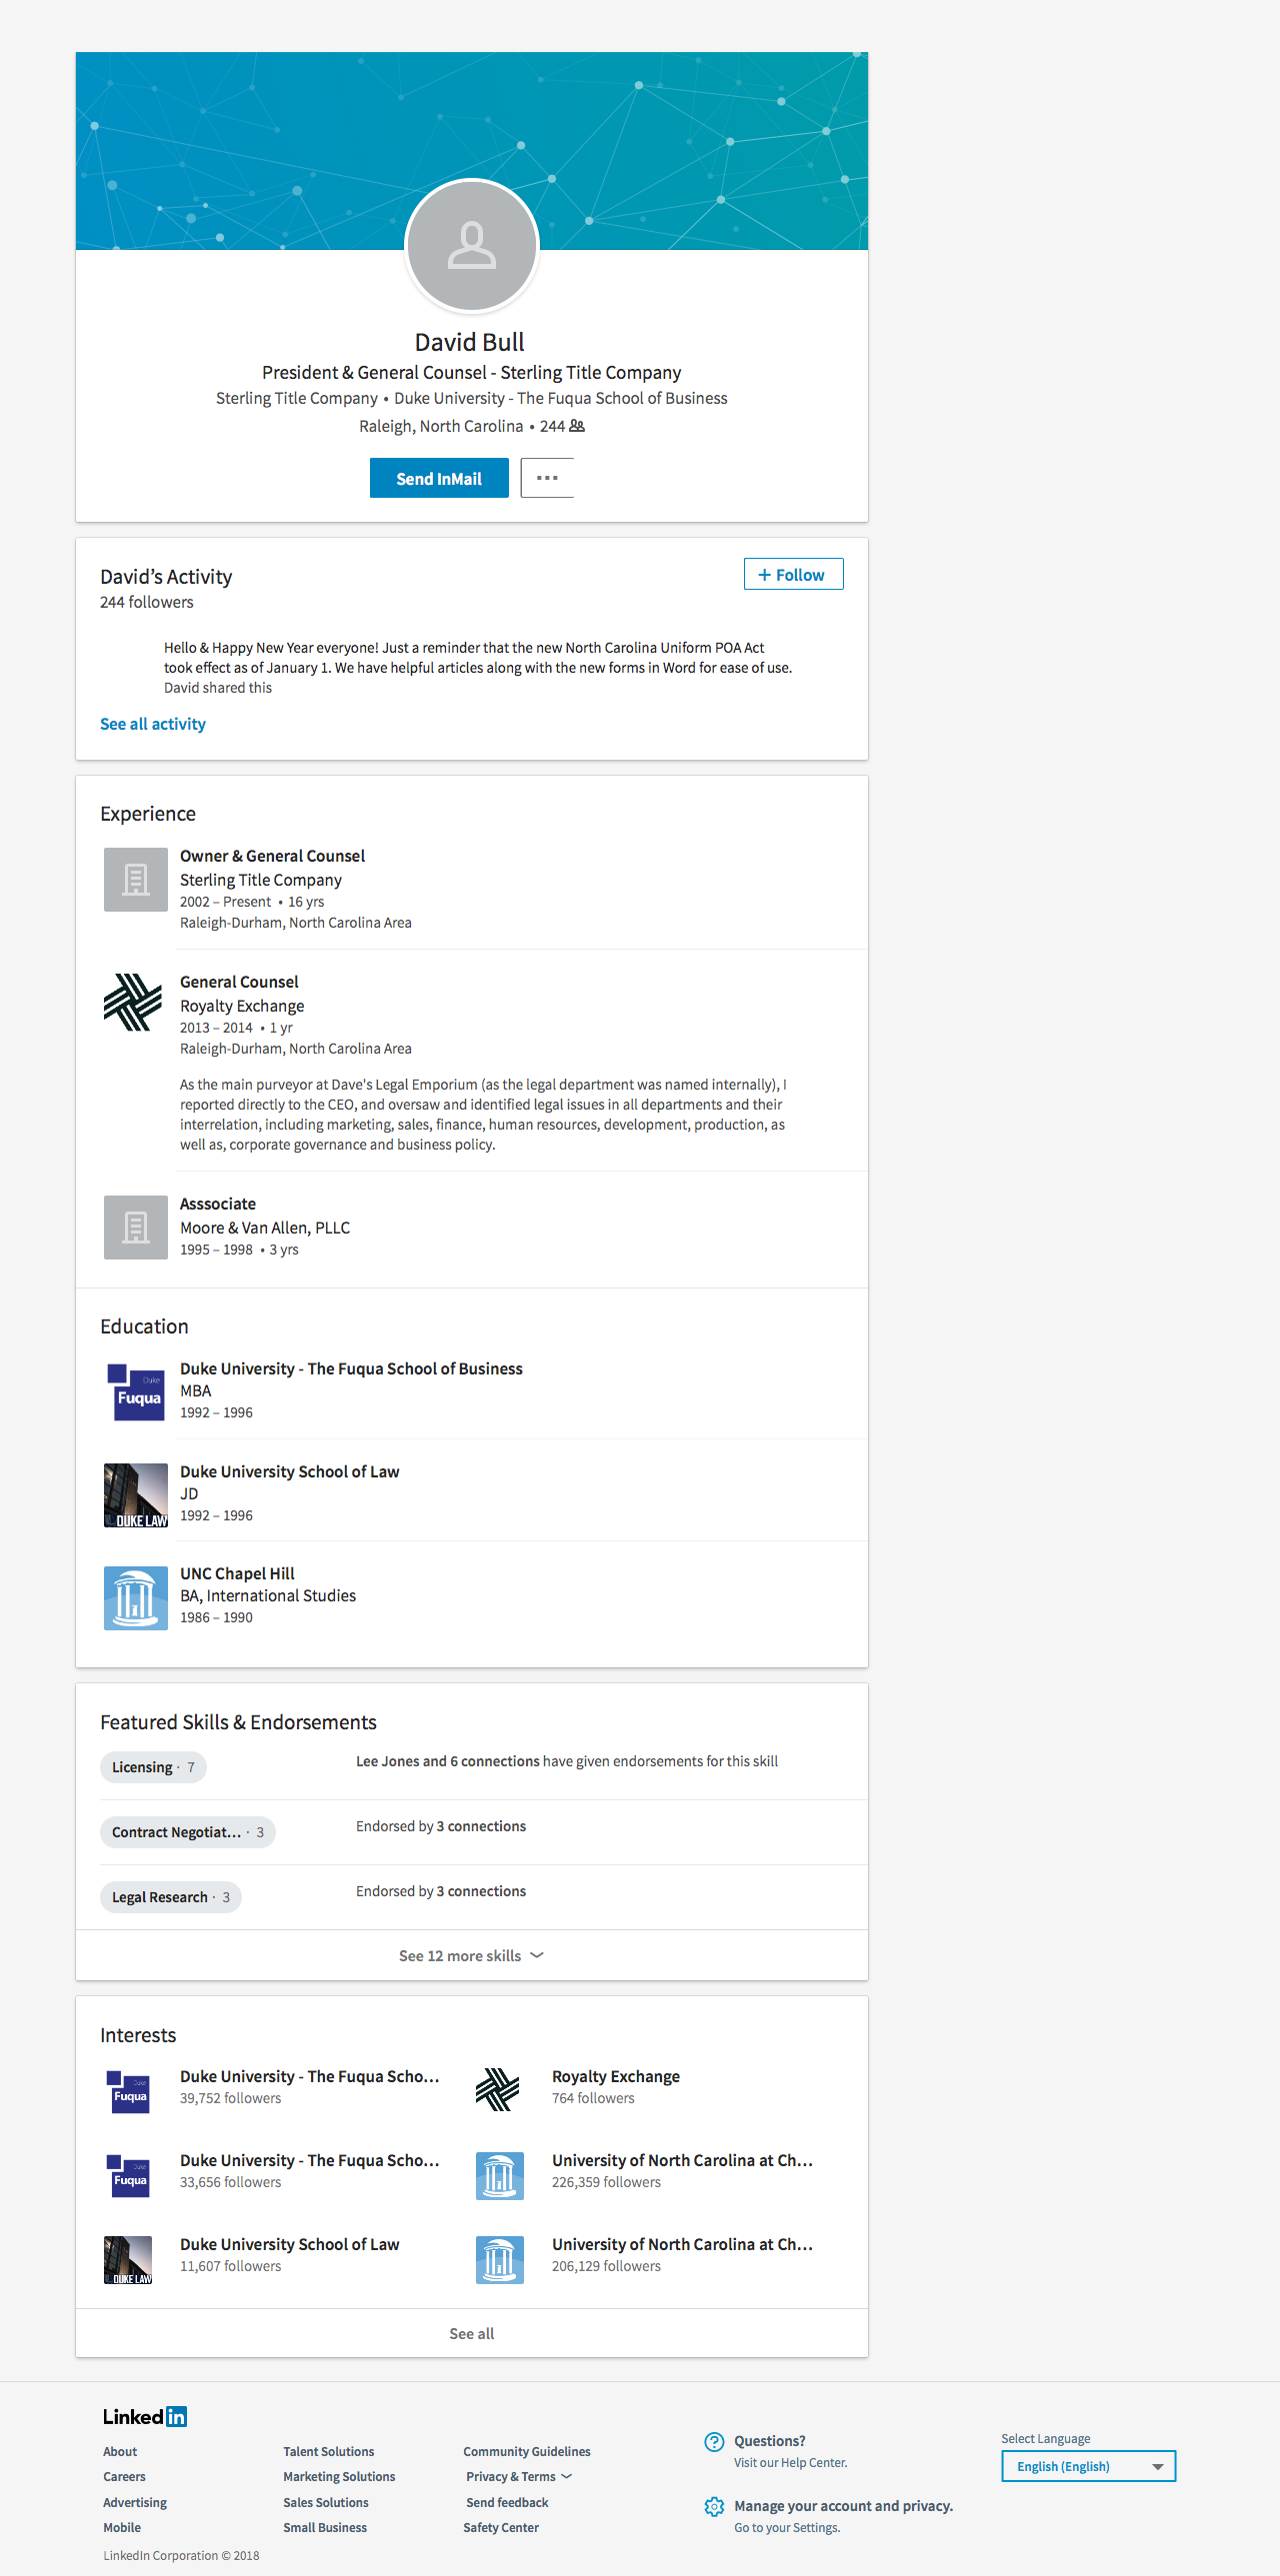Click the Fuqua logo in Education
The image size is (1280, 2576).
(x=136, y=1392)
